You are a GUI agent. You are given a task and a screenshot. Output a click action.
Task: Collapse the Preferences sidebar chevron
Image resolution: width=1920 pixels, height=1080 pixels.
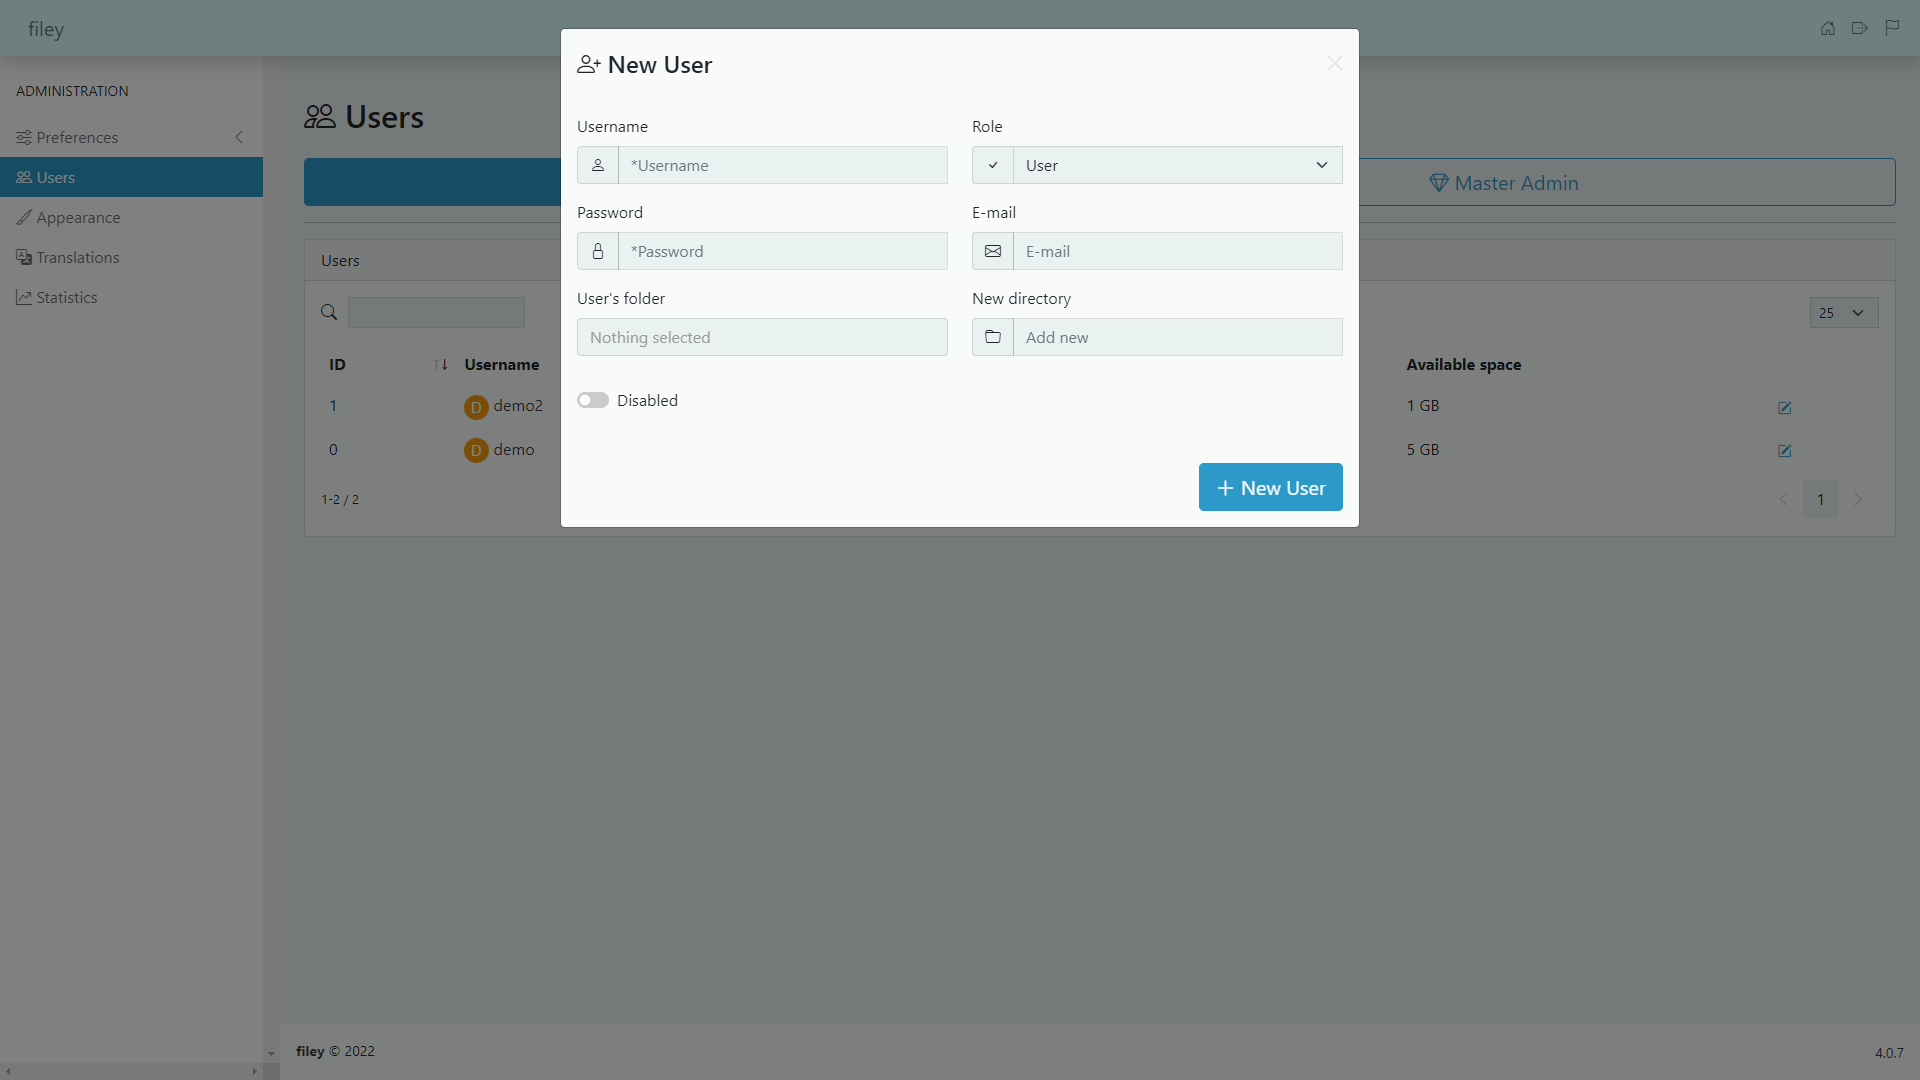pyautogui.click(x=239, y=137)
